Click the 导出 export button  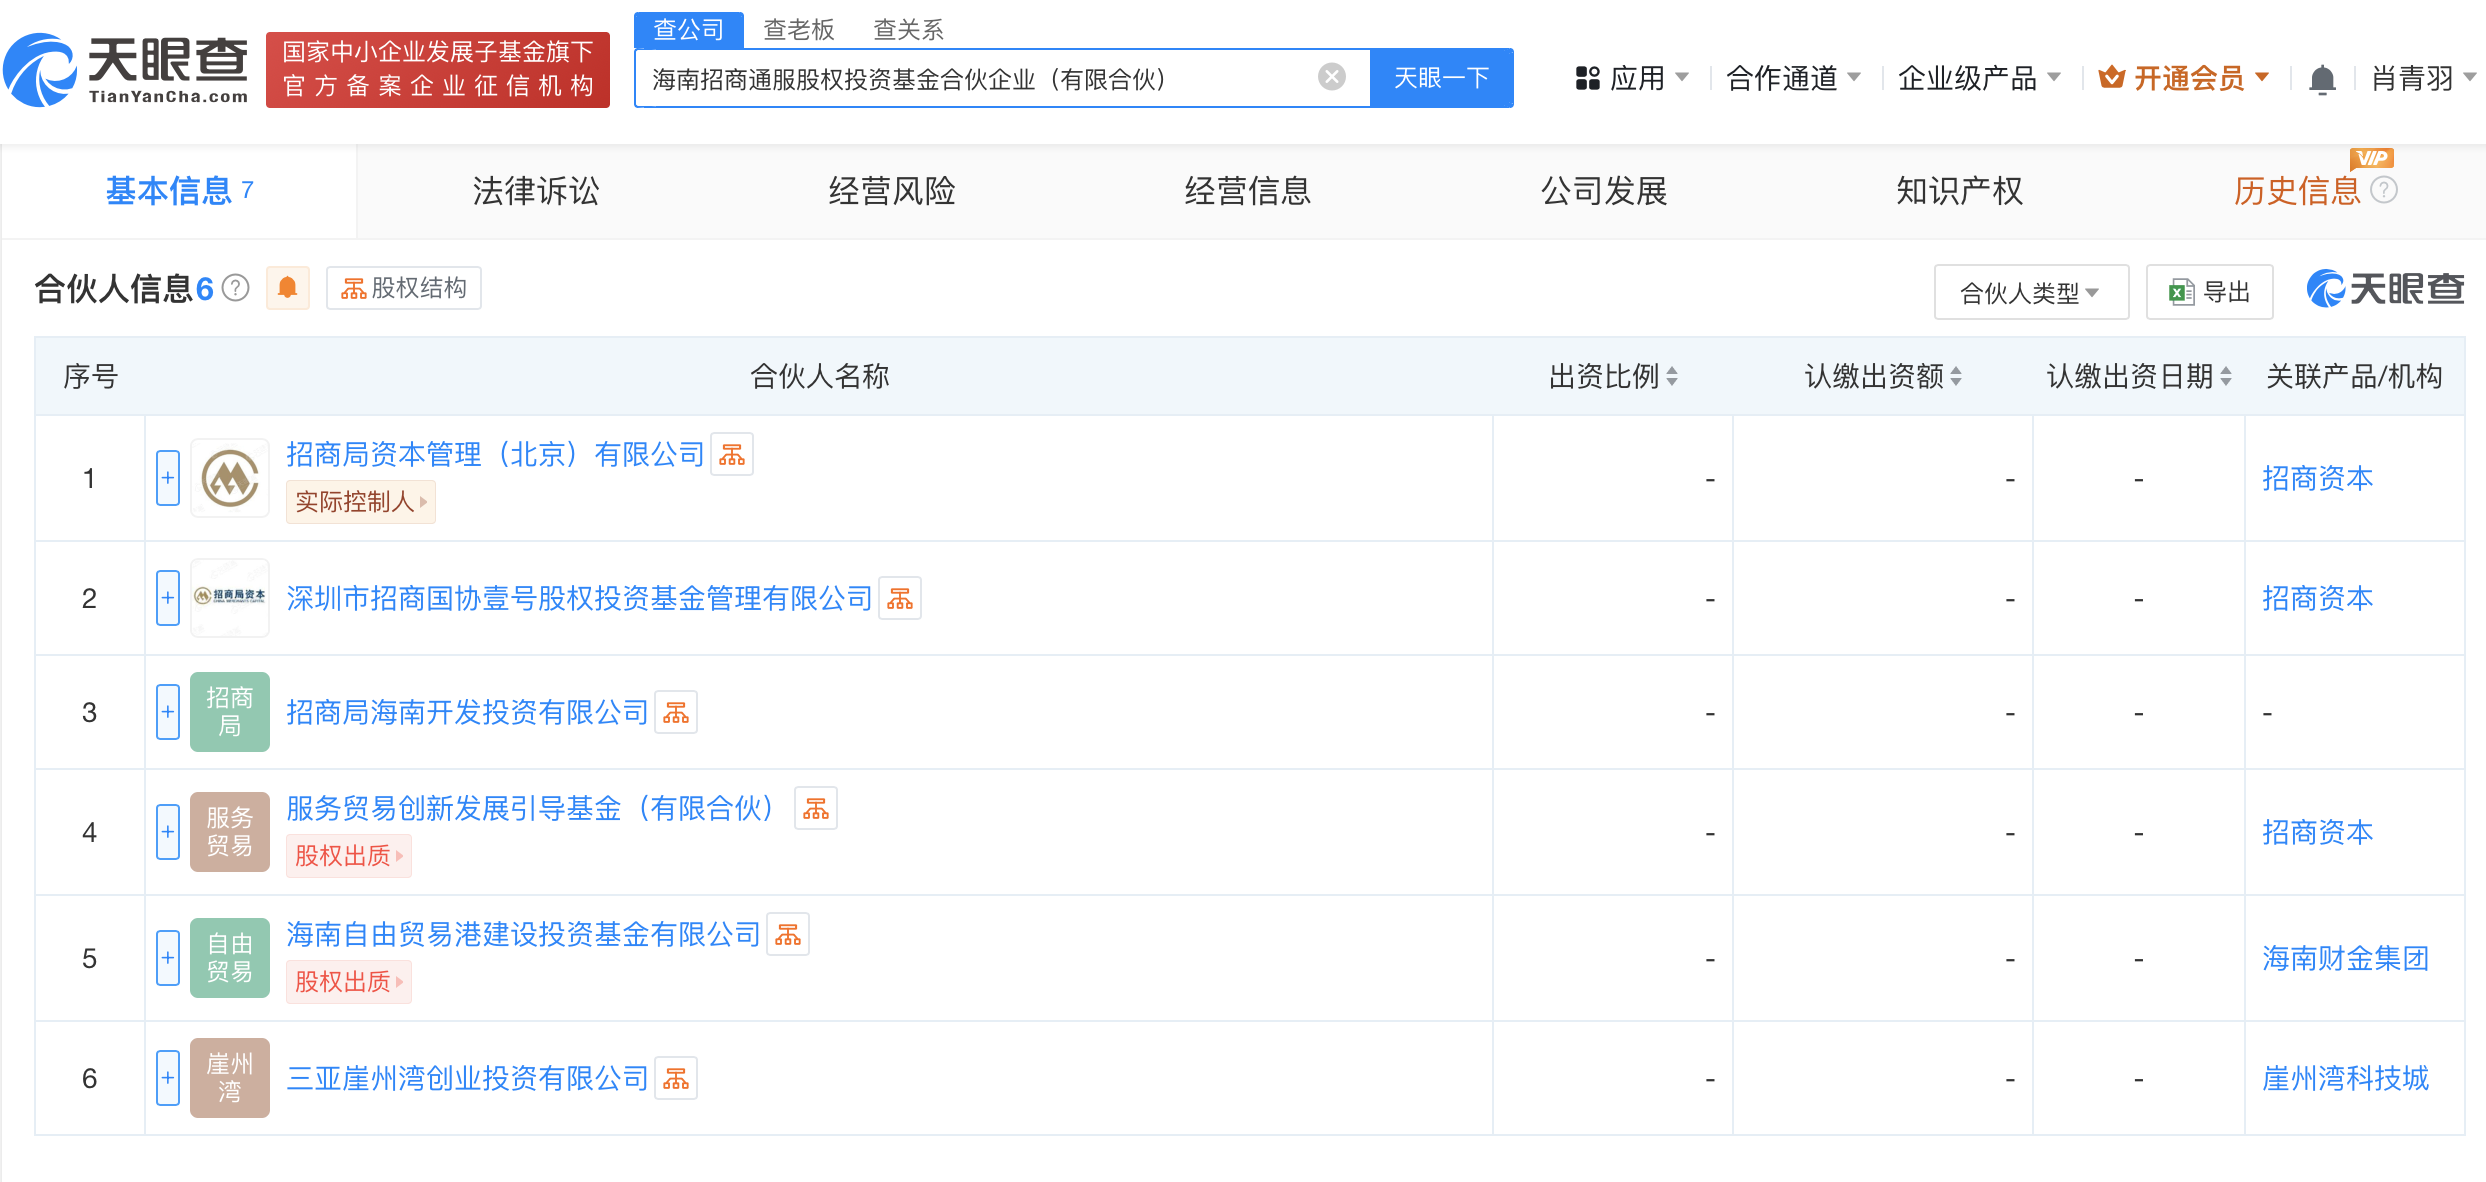pos(2209,292)
